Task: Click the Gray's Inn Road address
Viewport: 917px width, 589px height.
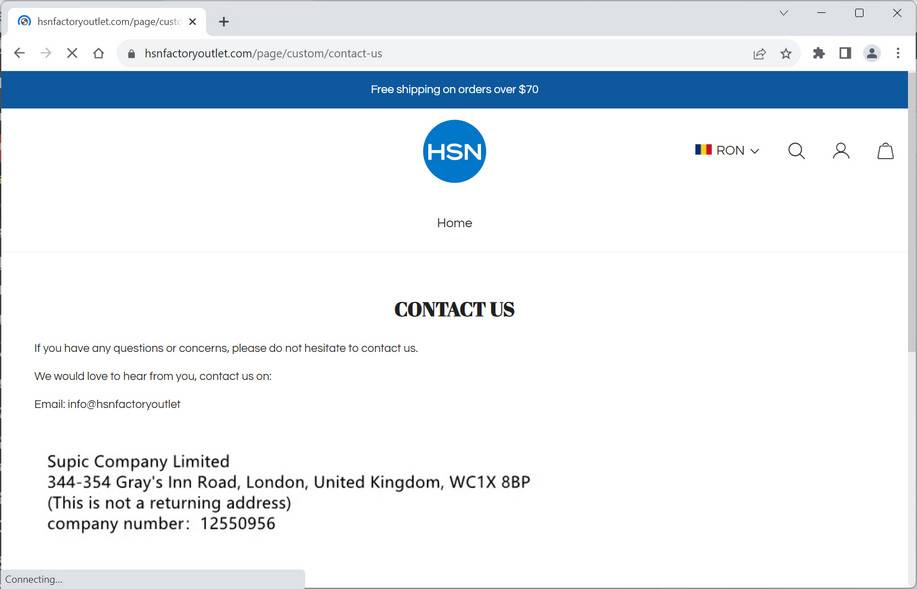Action: pos(288,482)
